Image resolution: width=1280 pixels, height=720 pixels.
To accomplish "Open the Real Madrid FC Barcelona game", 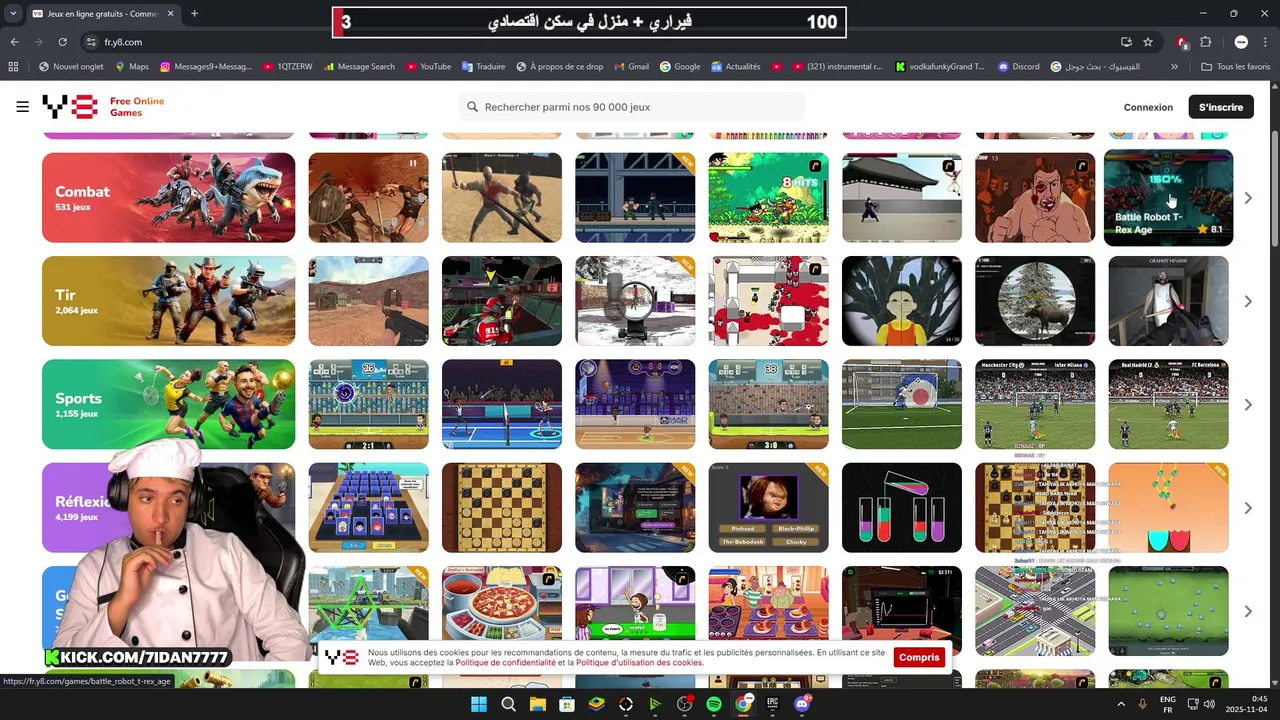I will (x=1168, y=404).
